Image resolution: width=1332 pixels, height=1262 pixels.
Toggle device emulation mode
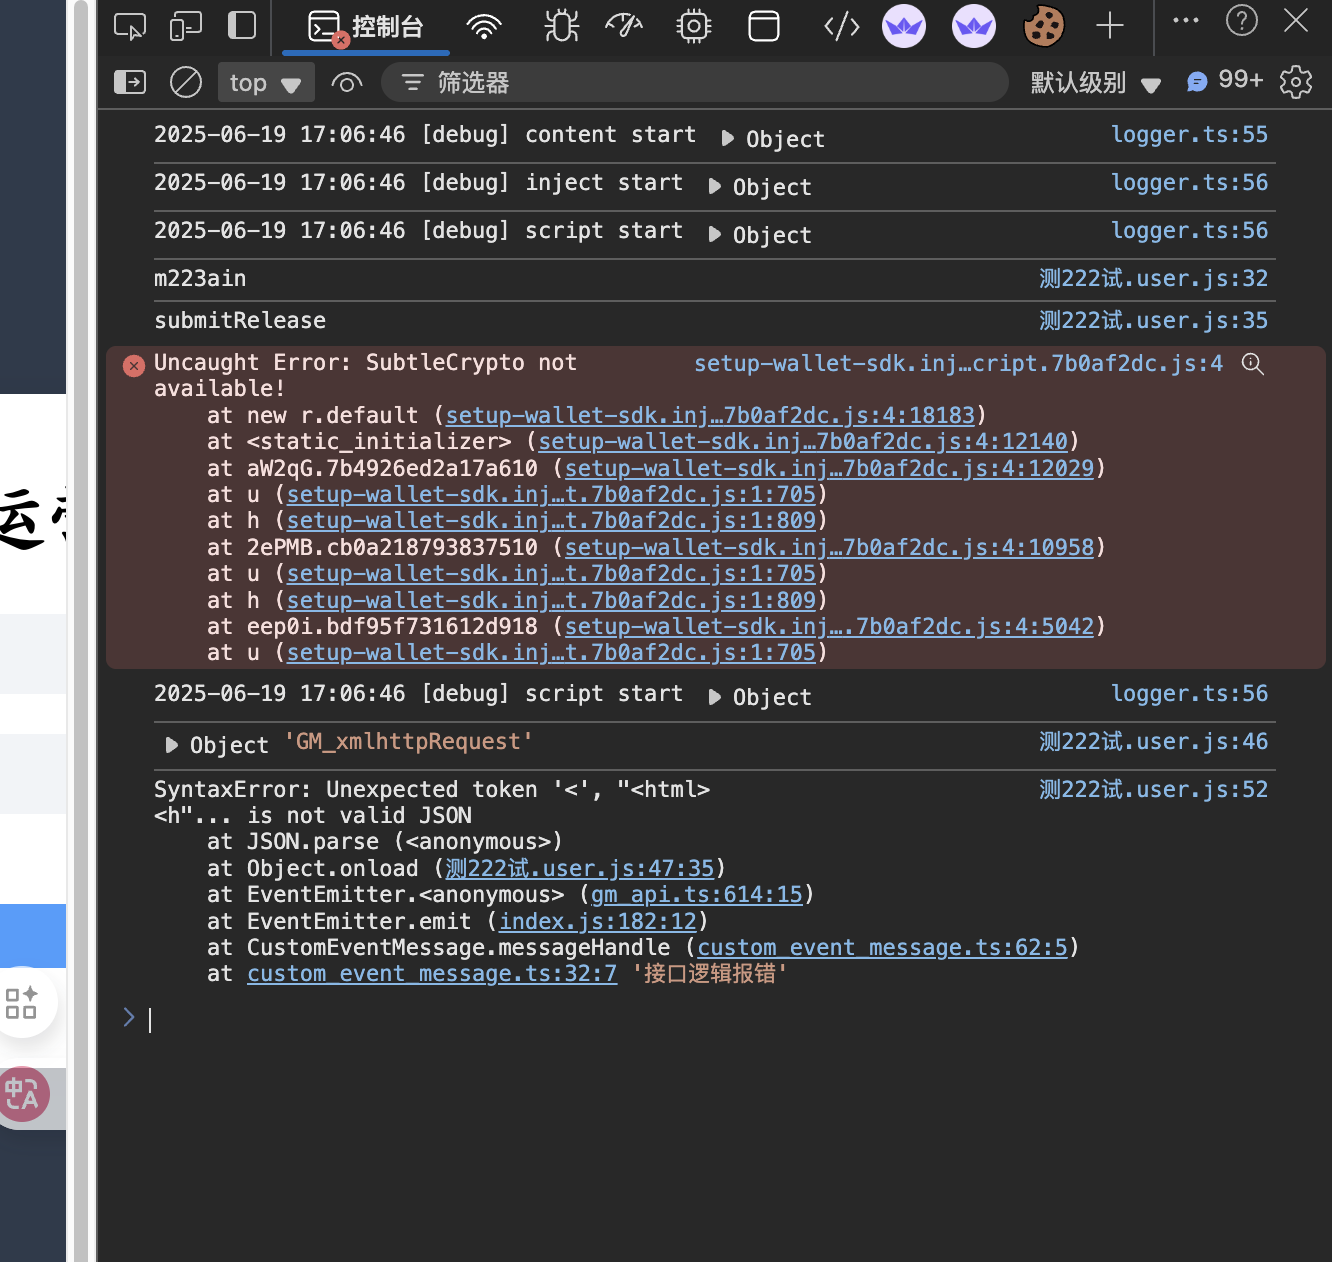click(x=186, y=26)
